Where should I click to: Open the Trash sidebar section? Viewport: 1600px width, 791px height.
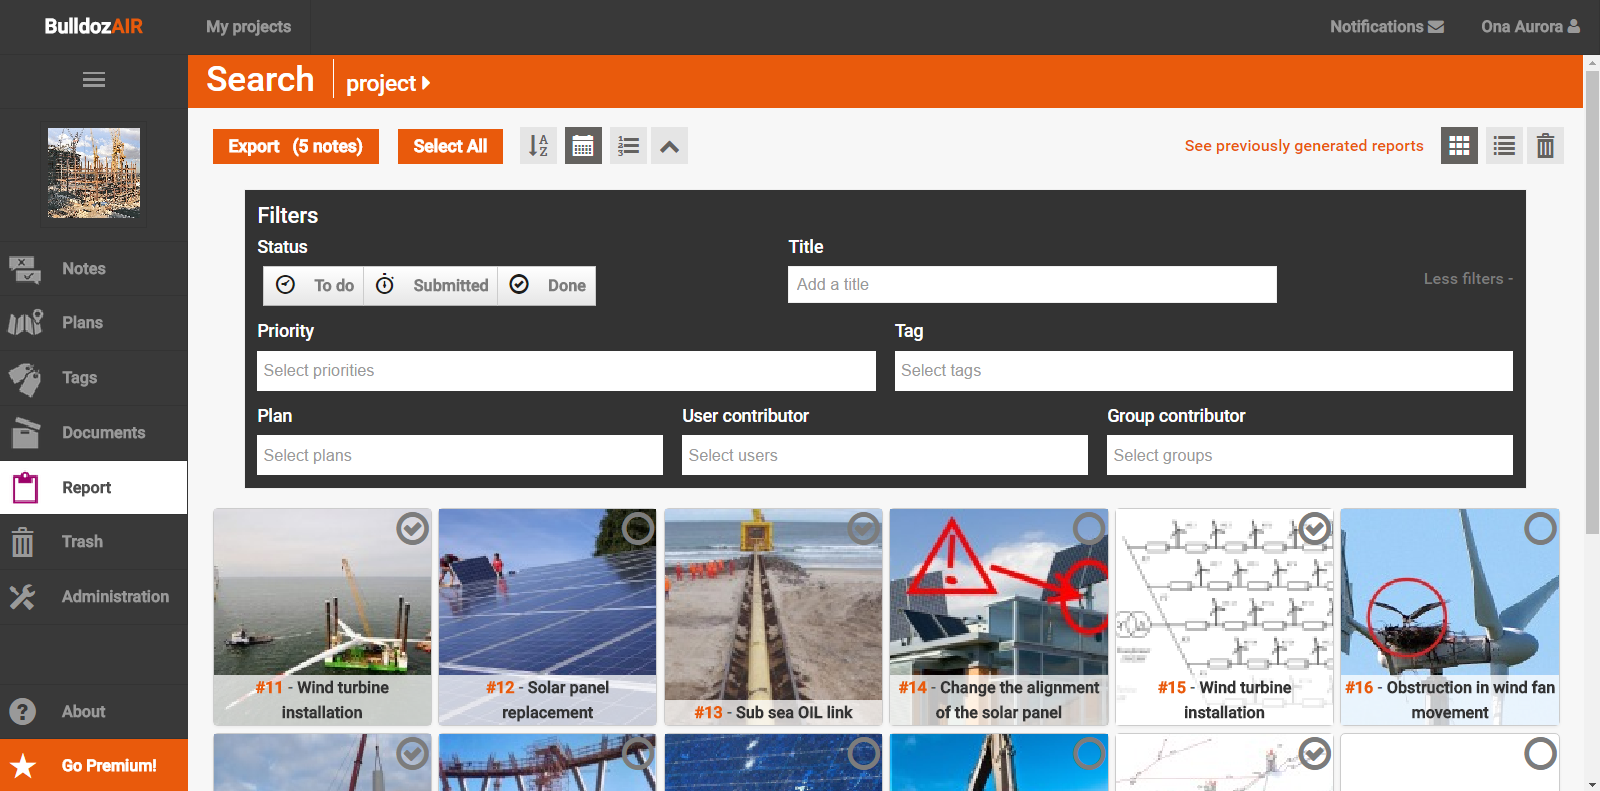pyautogui.click(x=94, y=541)
